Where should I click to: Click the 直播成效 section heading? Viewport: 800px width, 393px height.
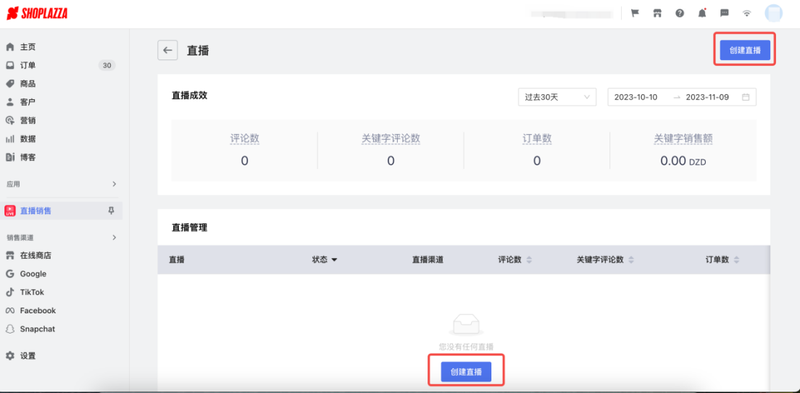(x=189, y=95)
